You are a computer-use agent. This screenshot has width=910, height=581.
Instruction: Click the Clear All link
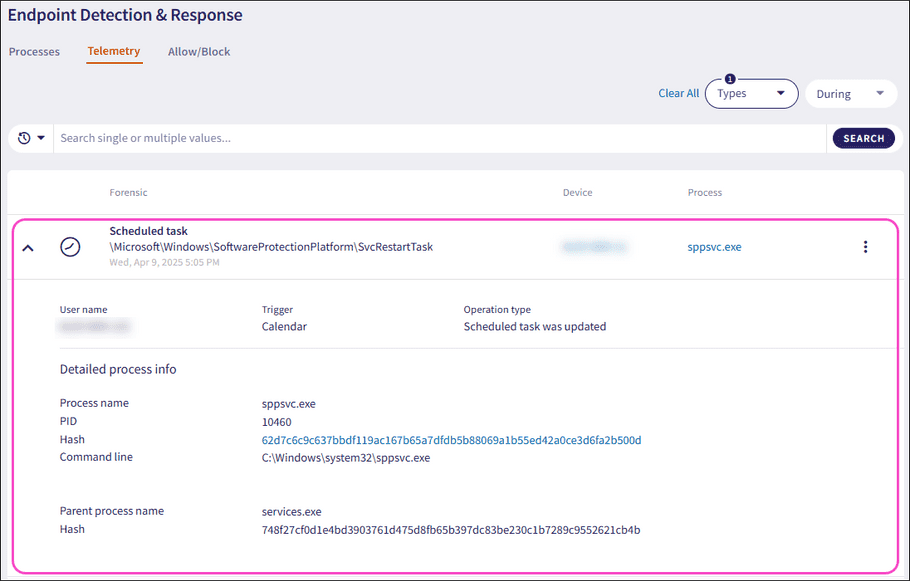pyautogui.click(x=678, y=93)
